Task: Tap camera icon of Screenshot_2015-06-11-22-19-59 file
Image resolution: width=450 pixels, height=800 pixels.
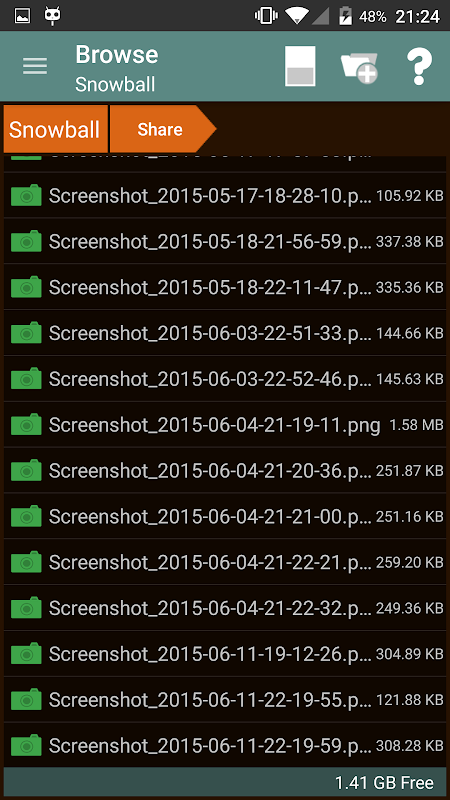Action: click(26, 745)
